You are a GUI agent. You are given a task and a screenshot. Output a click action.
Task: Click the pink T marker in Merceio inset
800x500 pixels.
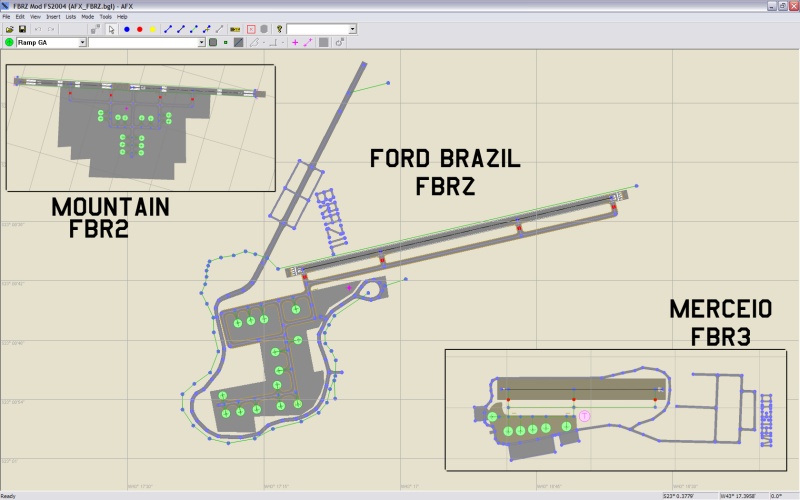click(x=584, y=416)
